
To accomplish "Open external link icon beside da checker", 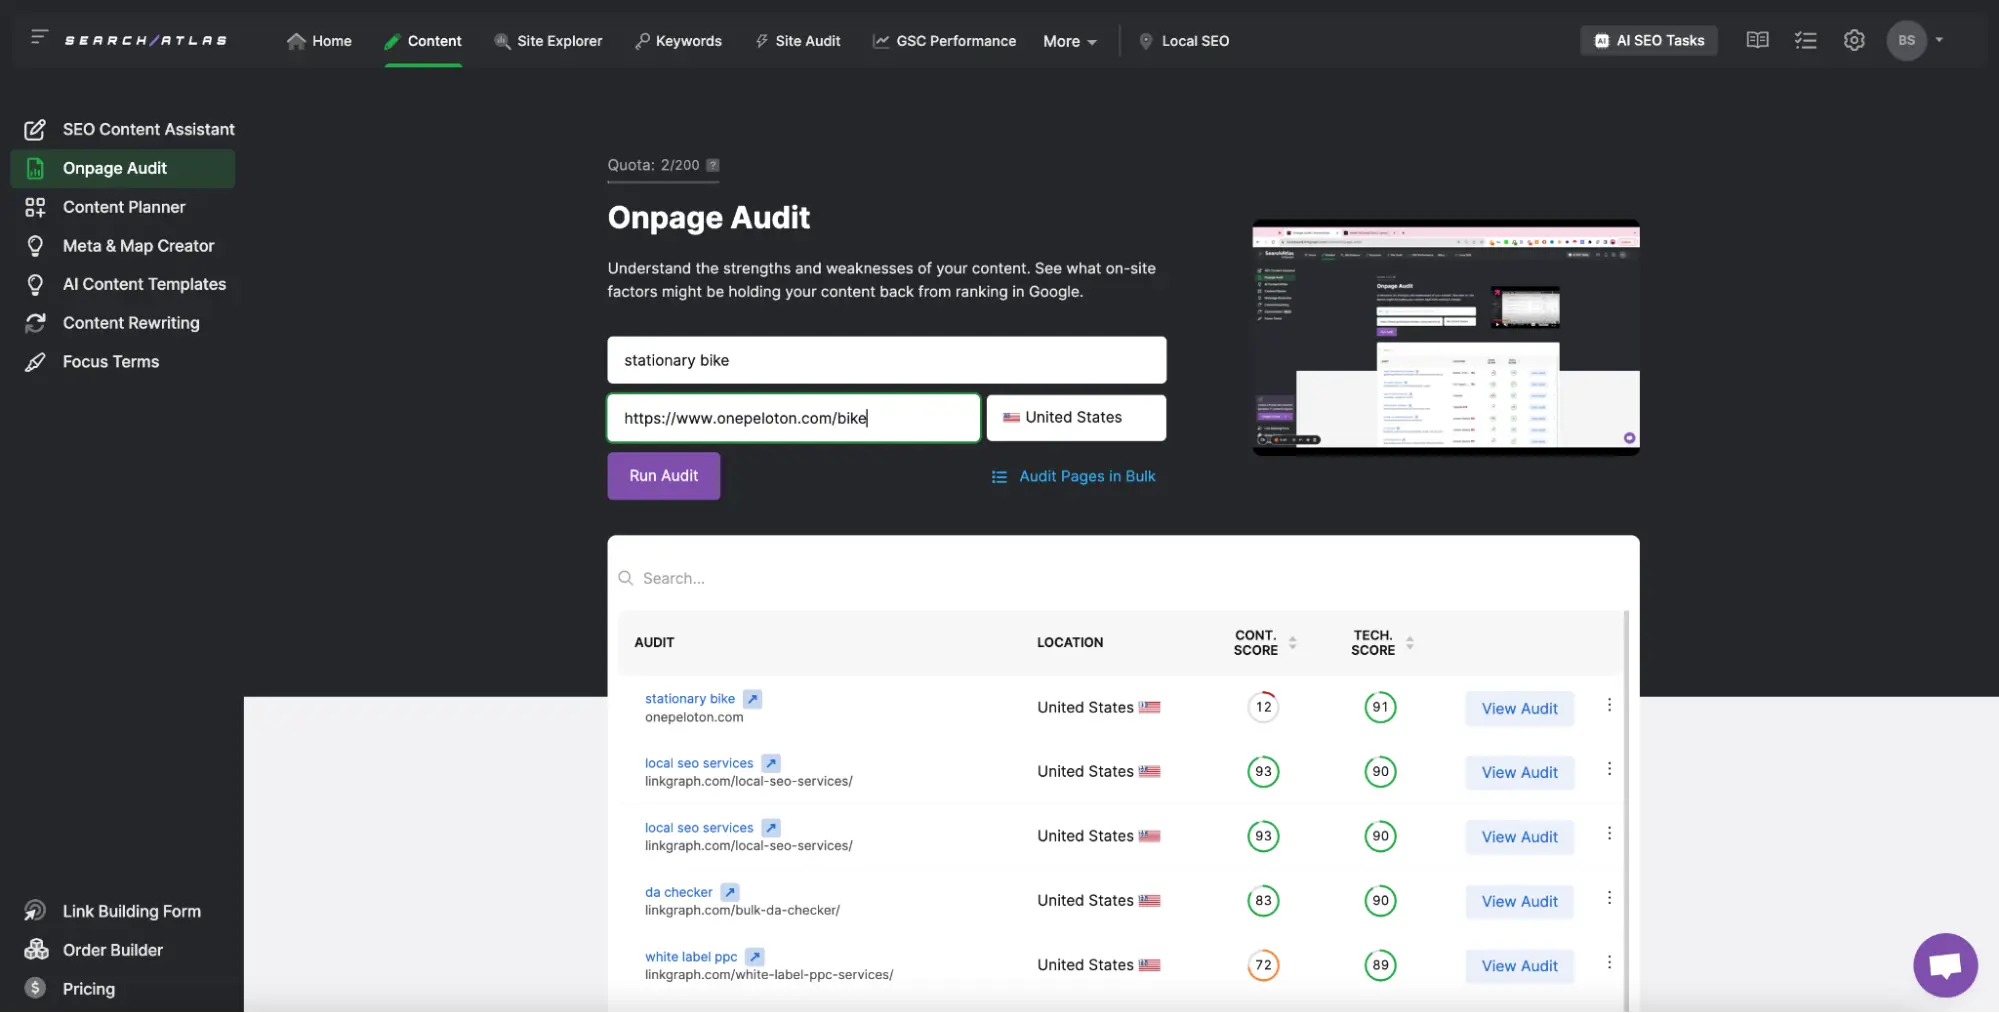I will (730, 892).
